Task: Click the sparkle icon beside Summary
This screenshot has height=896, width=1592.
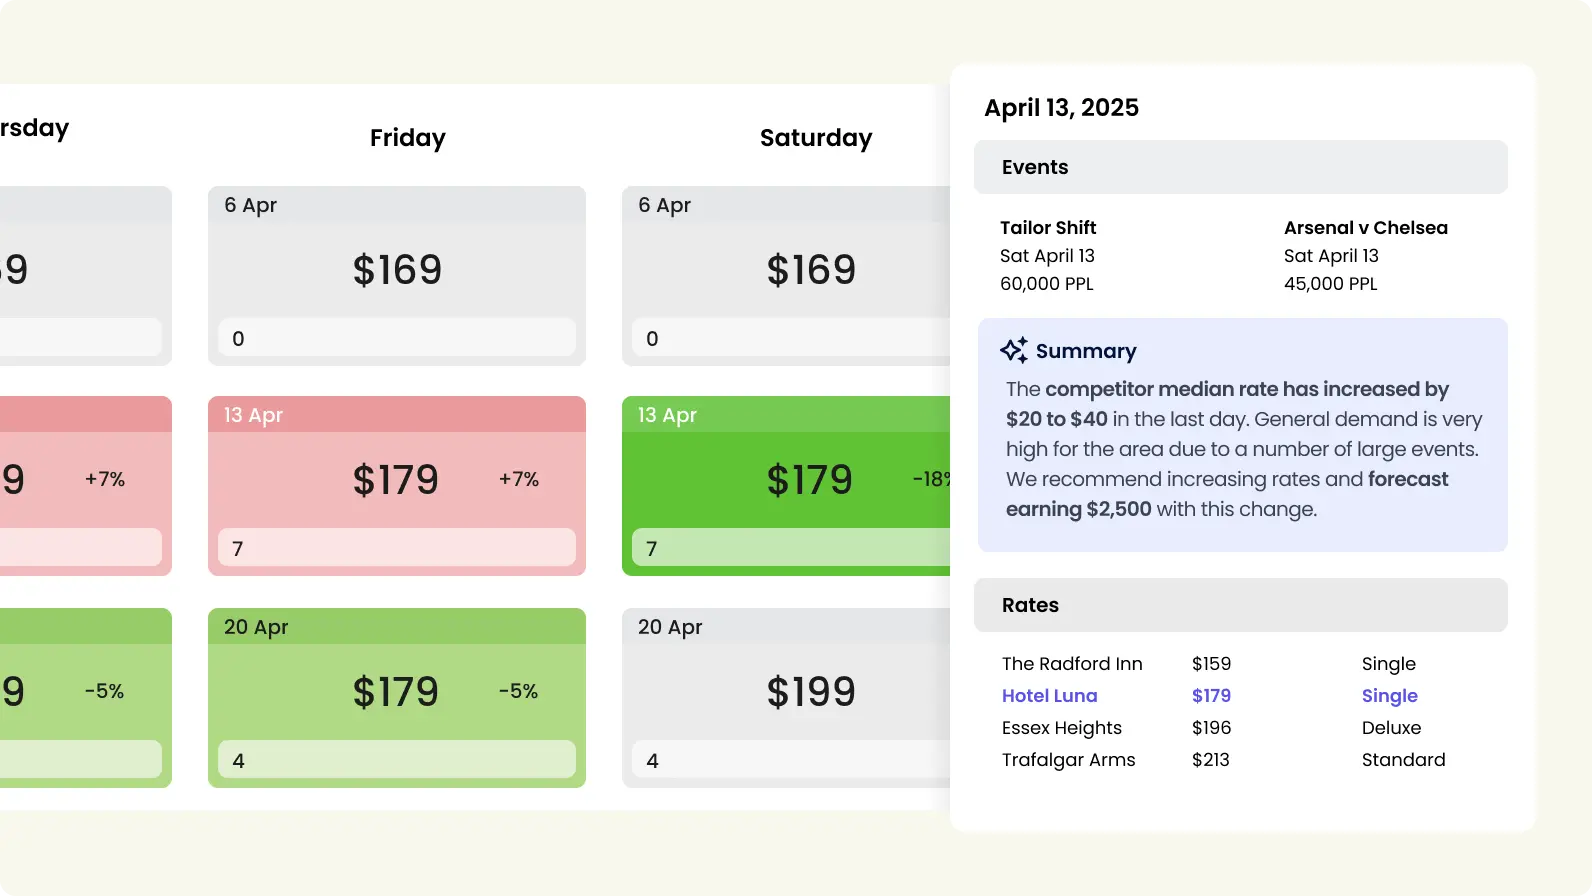Action: (x=1014, y=350)
